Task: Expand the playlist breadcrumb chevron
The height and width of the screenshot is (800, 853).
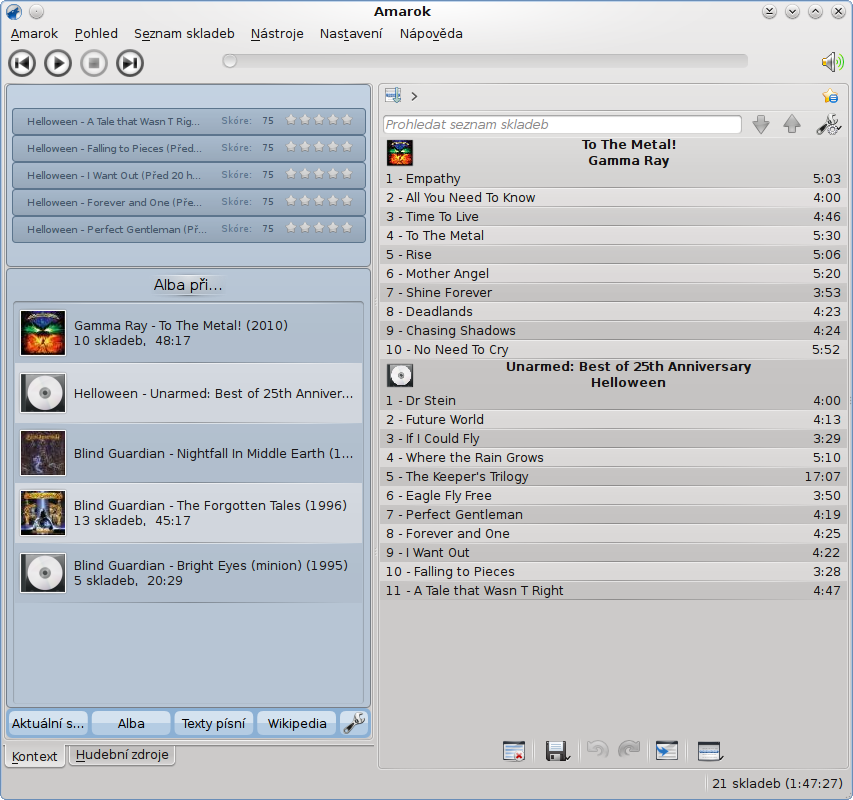Action: 415,96
